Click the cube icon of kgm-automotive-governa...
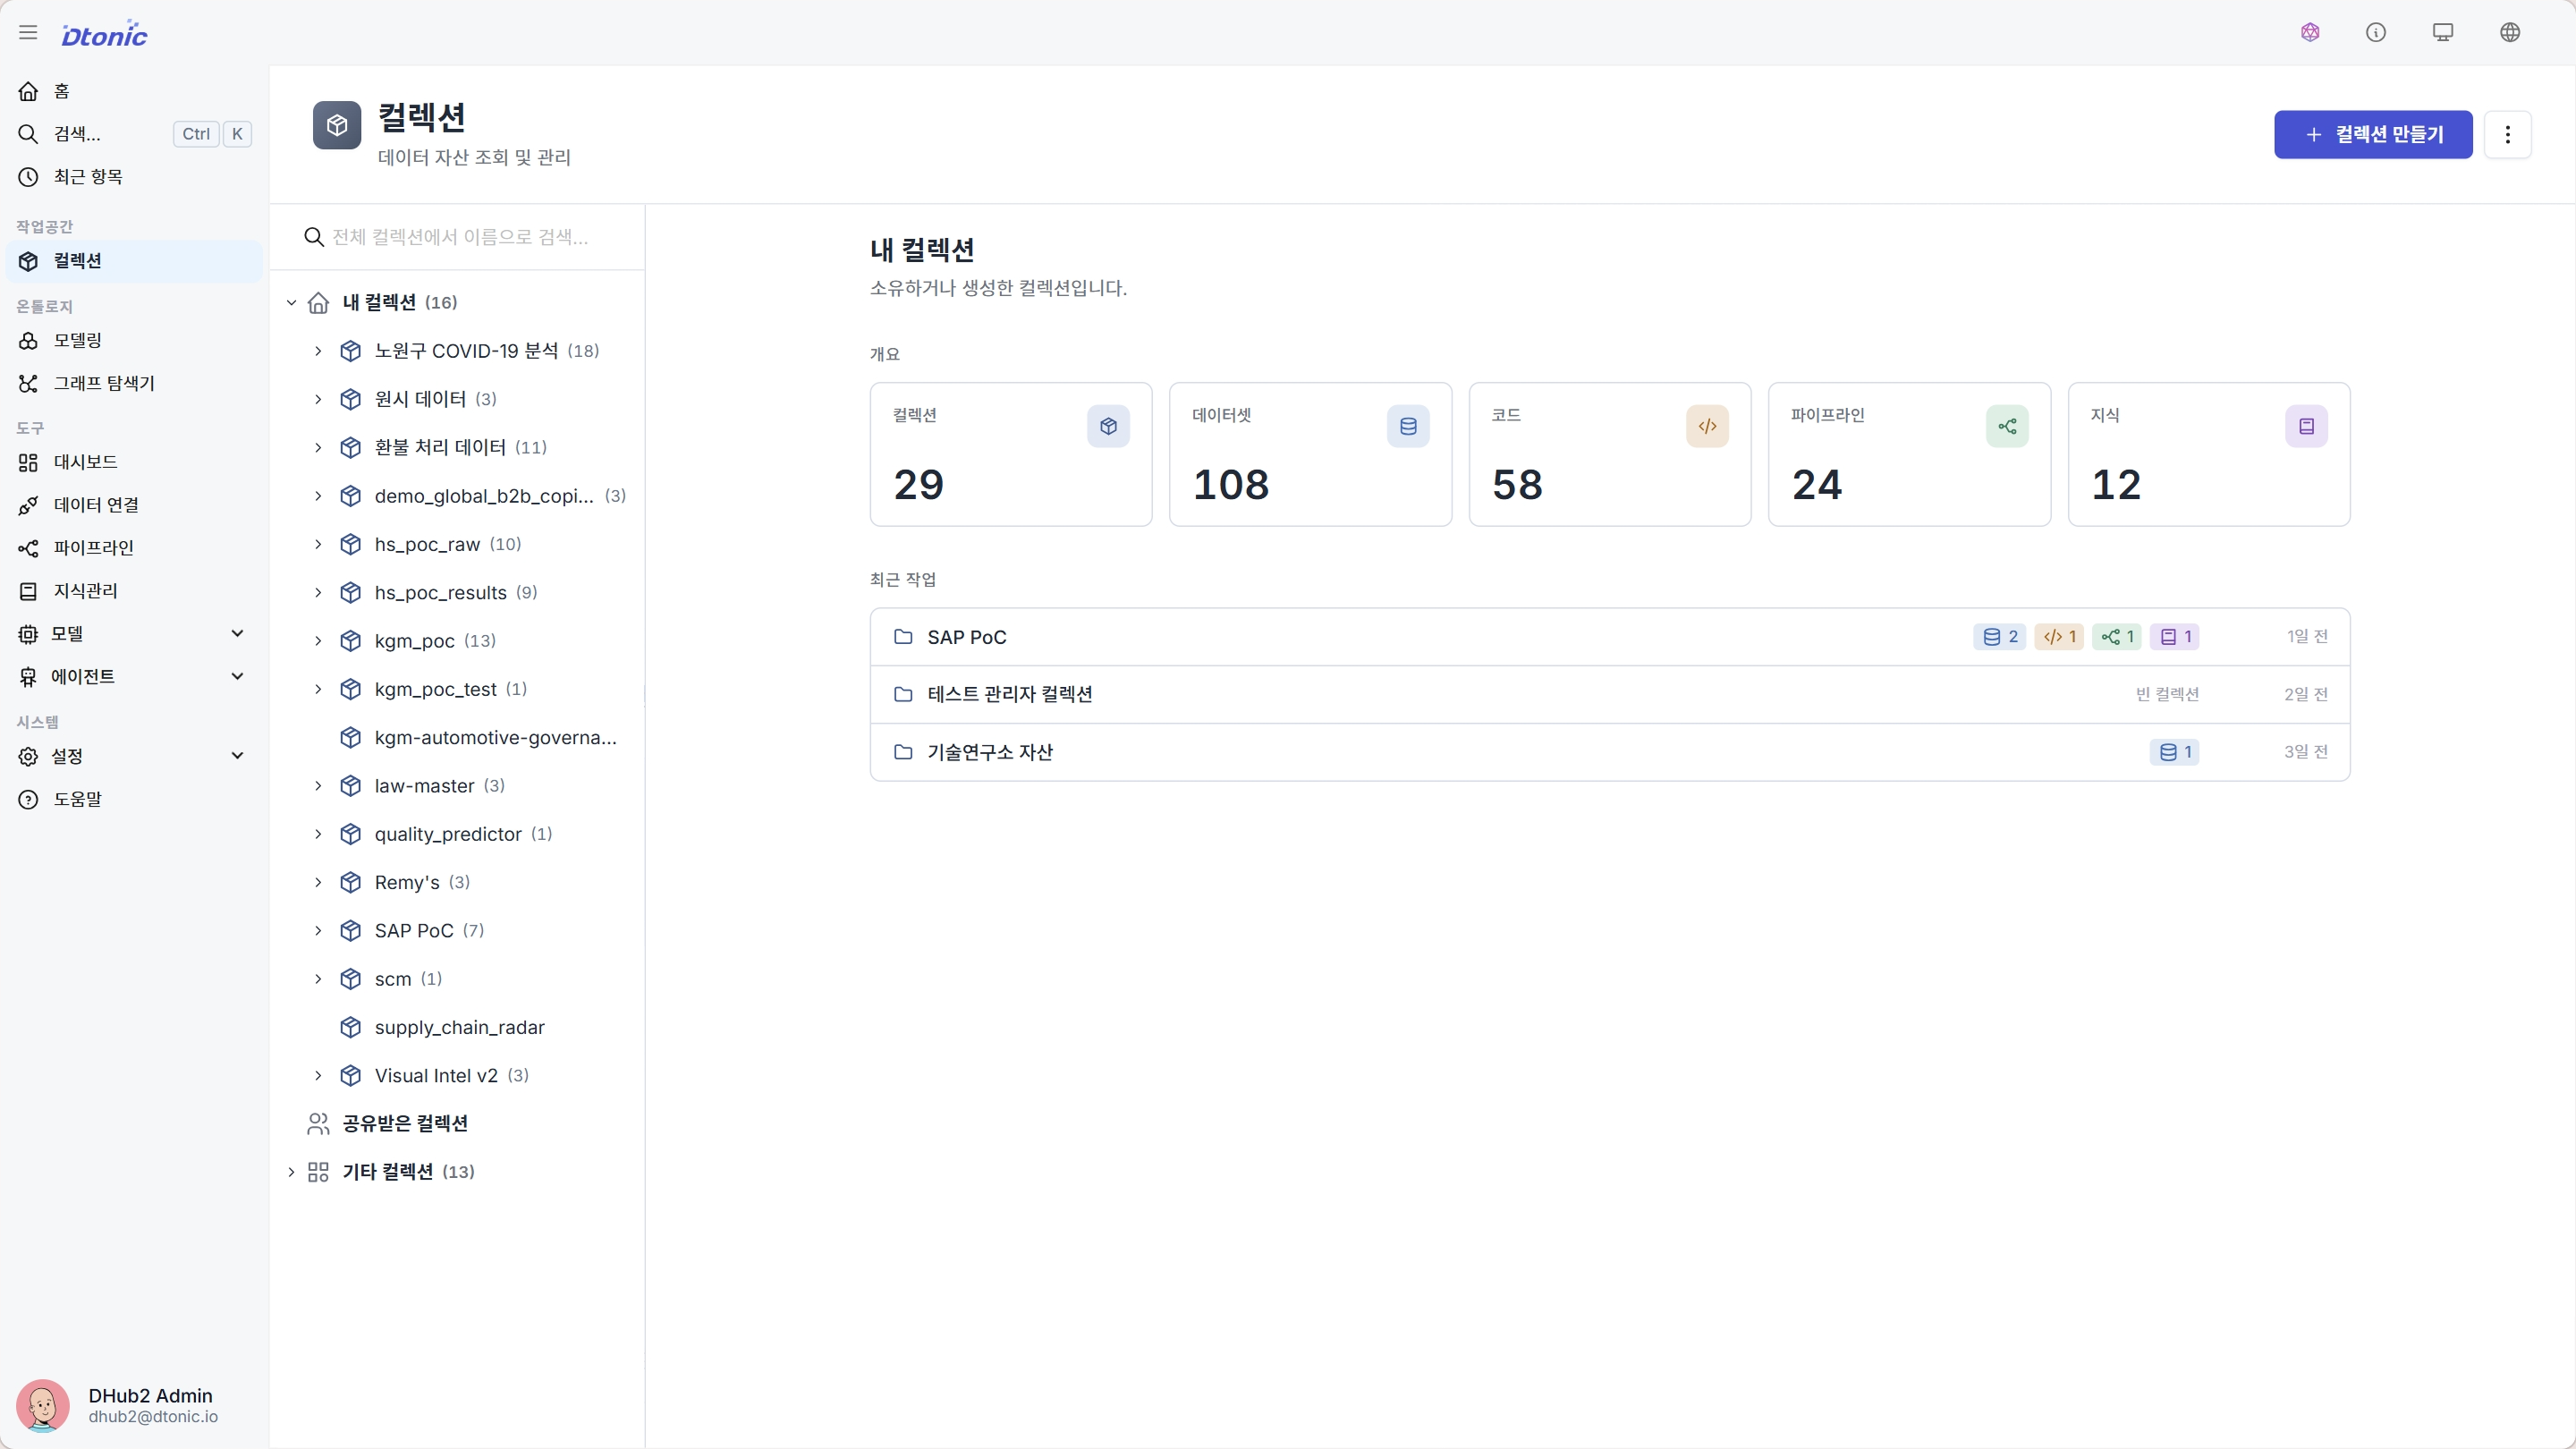 pyautogui.click(x=350, y=738)
